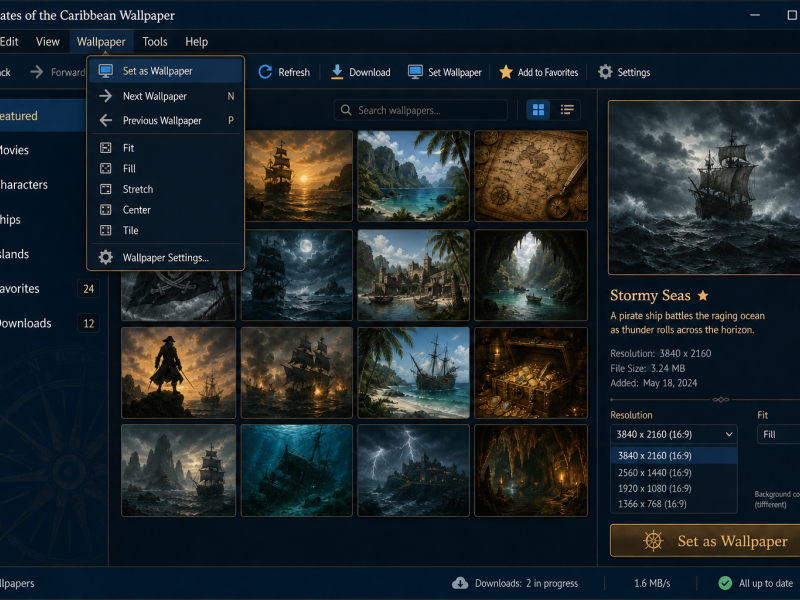Click the gold star next to Stormy Seas
This screenshot has width=800, height=600.
[x=703, y=295]
